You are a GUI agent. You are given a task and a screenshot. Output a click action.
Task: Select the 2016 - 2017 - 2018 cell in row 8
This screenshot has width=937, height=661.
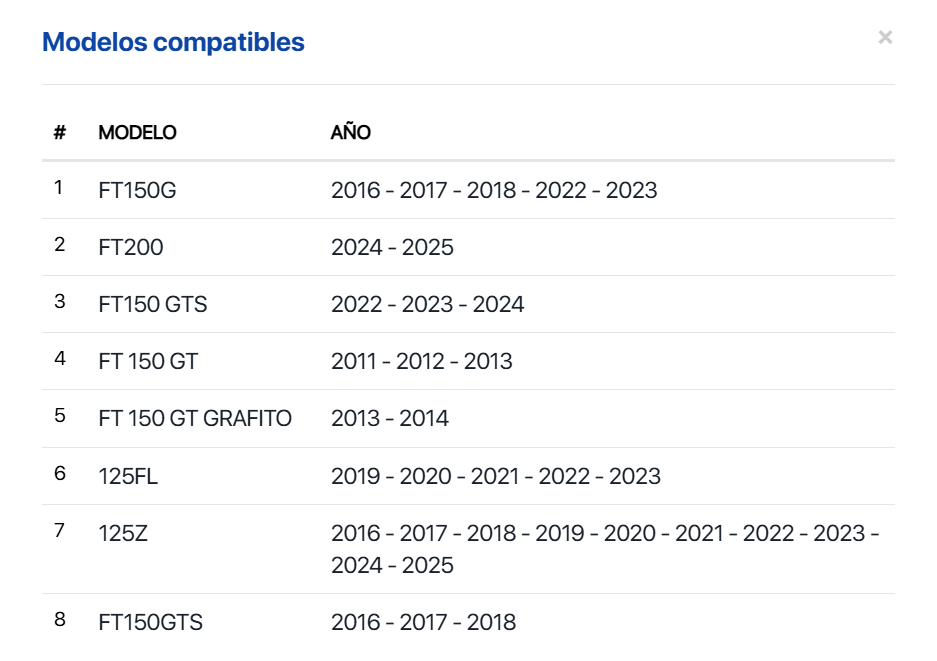423,622
